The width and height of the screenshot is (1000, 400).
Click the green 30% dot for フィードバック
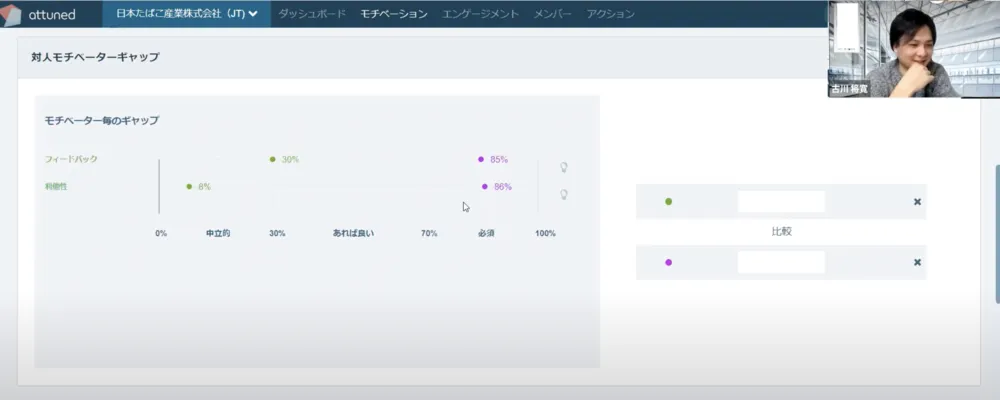(x=272, y=159)
